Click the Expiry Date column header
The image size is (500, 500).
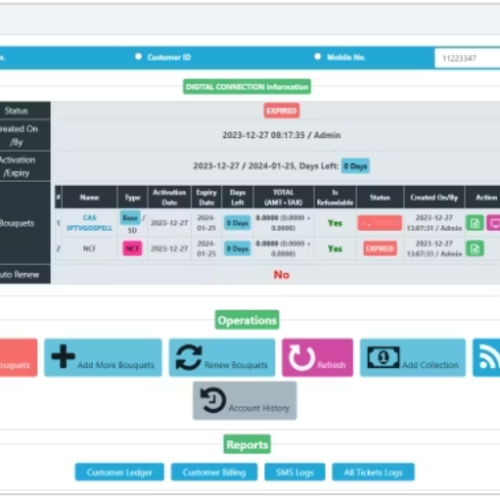[206, 197]
